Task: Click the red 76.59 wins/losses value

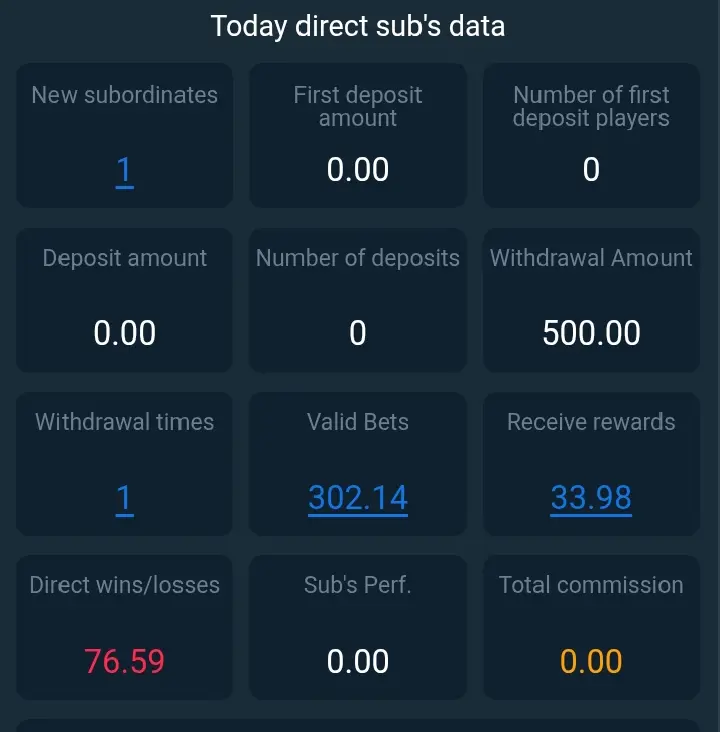Action: 124,661
